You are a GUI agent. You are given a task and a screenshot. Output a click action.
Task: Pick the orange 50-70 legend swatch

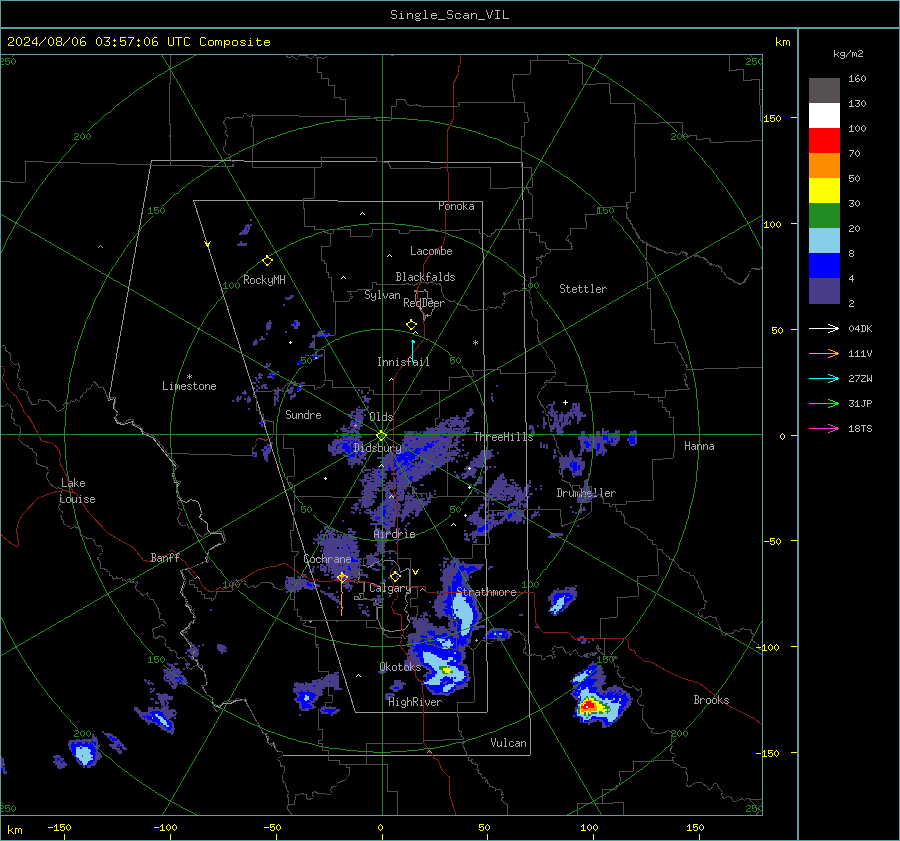tap(824, 166)
